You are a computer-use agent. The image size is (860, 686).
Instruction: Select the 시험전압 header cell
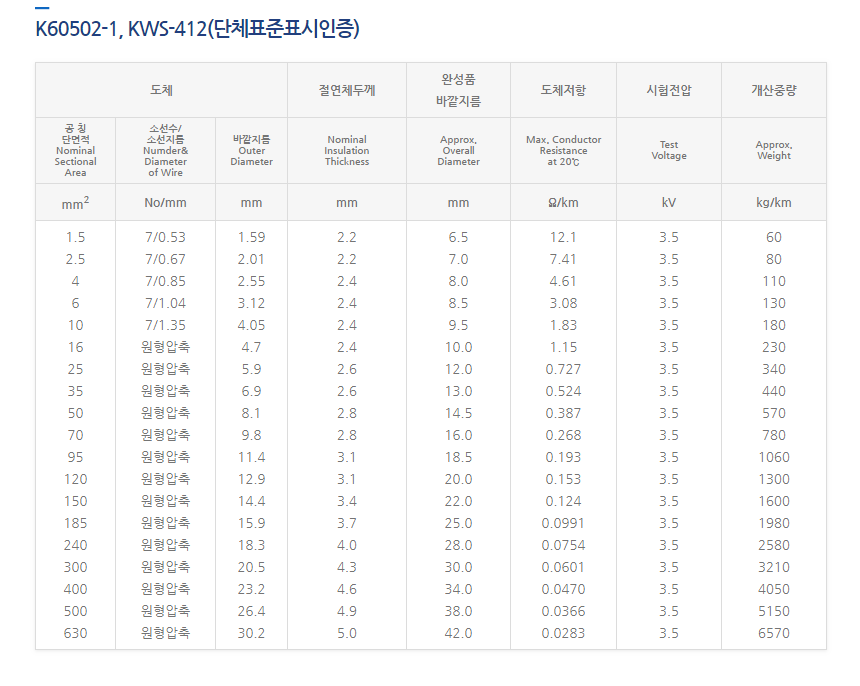pyautogui.click(x=668, y=90)
